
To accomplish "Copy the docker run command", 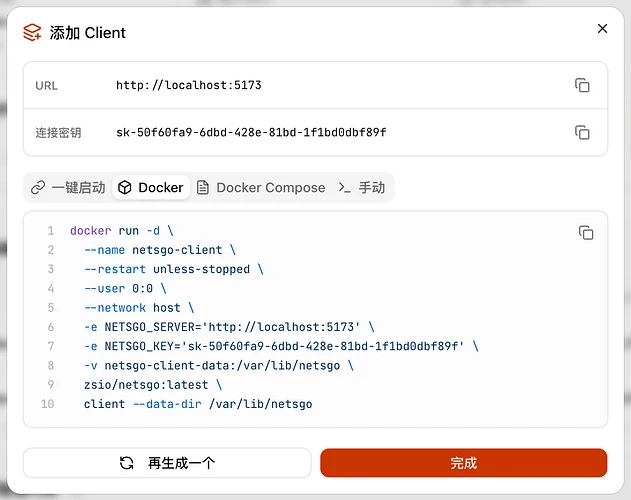I will [586, 233].
